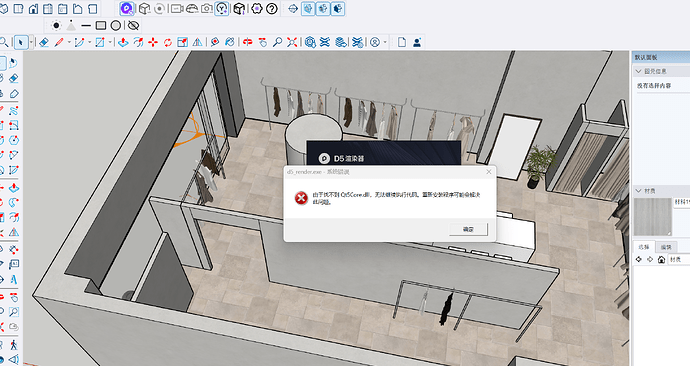
Task: Select Polygon tool in left toolbar
Action: coord(14,140)
